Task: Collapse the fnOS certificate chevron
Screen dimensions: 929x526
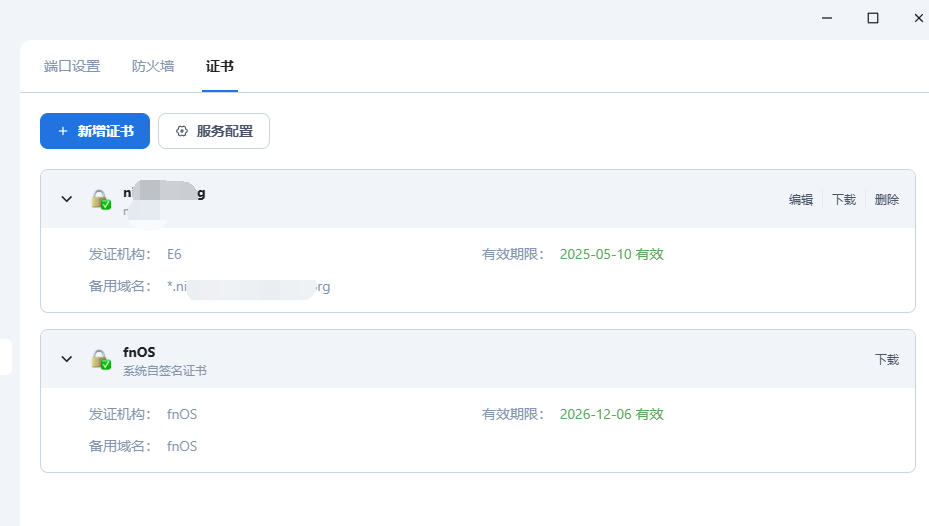Action: (x=67, y=359)
